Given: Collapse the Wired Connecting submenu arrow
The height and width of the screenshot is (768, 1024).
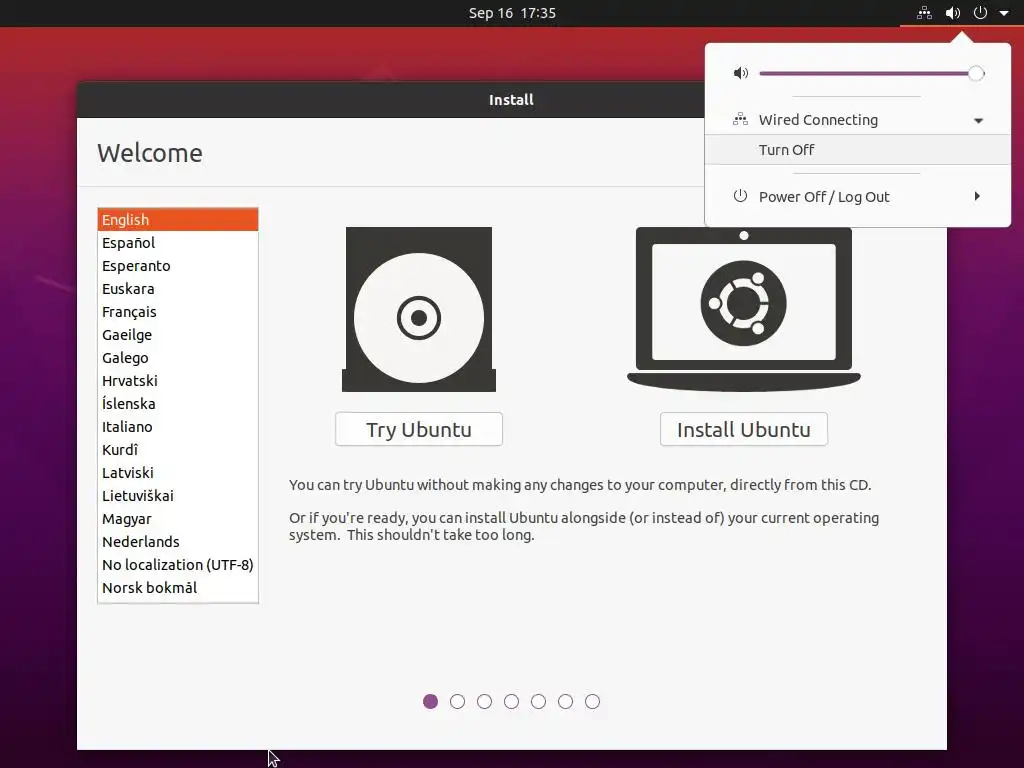Looking at the screenshot, I should (978, 120).
